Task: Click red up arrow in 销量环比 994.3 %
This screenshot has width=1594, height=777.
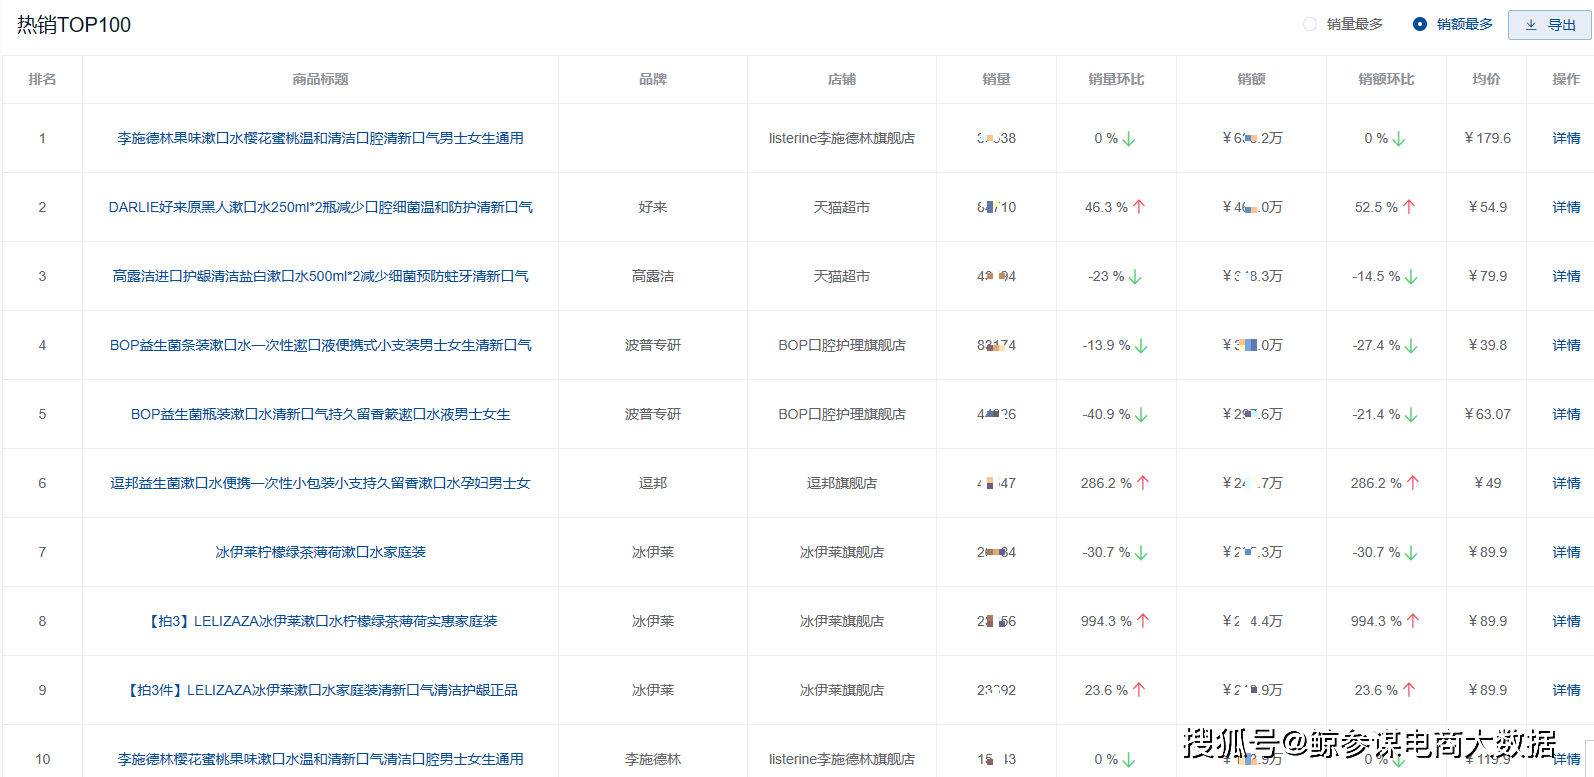Action: coord(1143,621)
